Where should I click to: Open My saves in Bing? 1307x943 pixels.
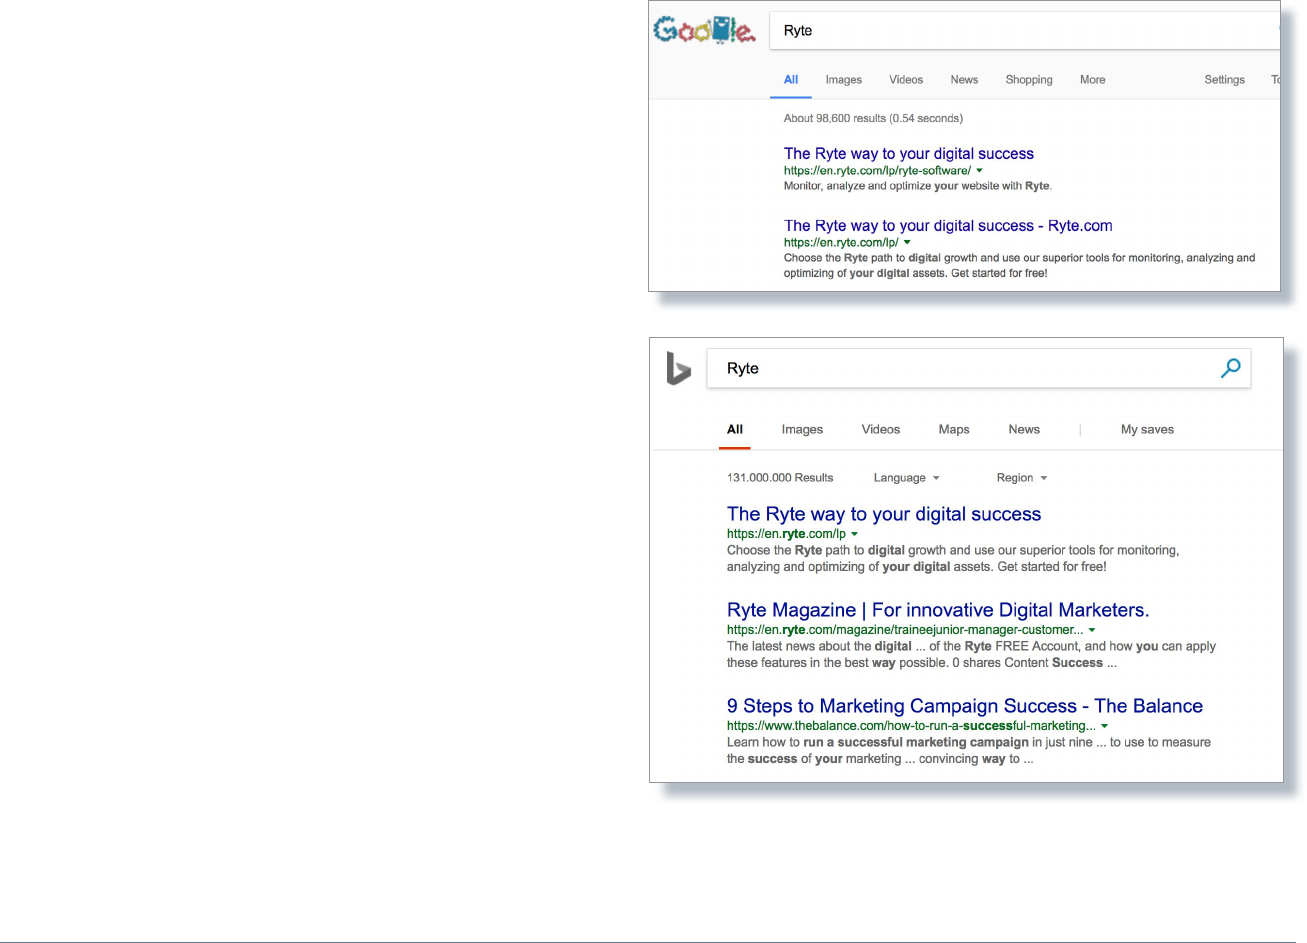(1147, 429)
